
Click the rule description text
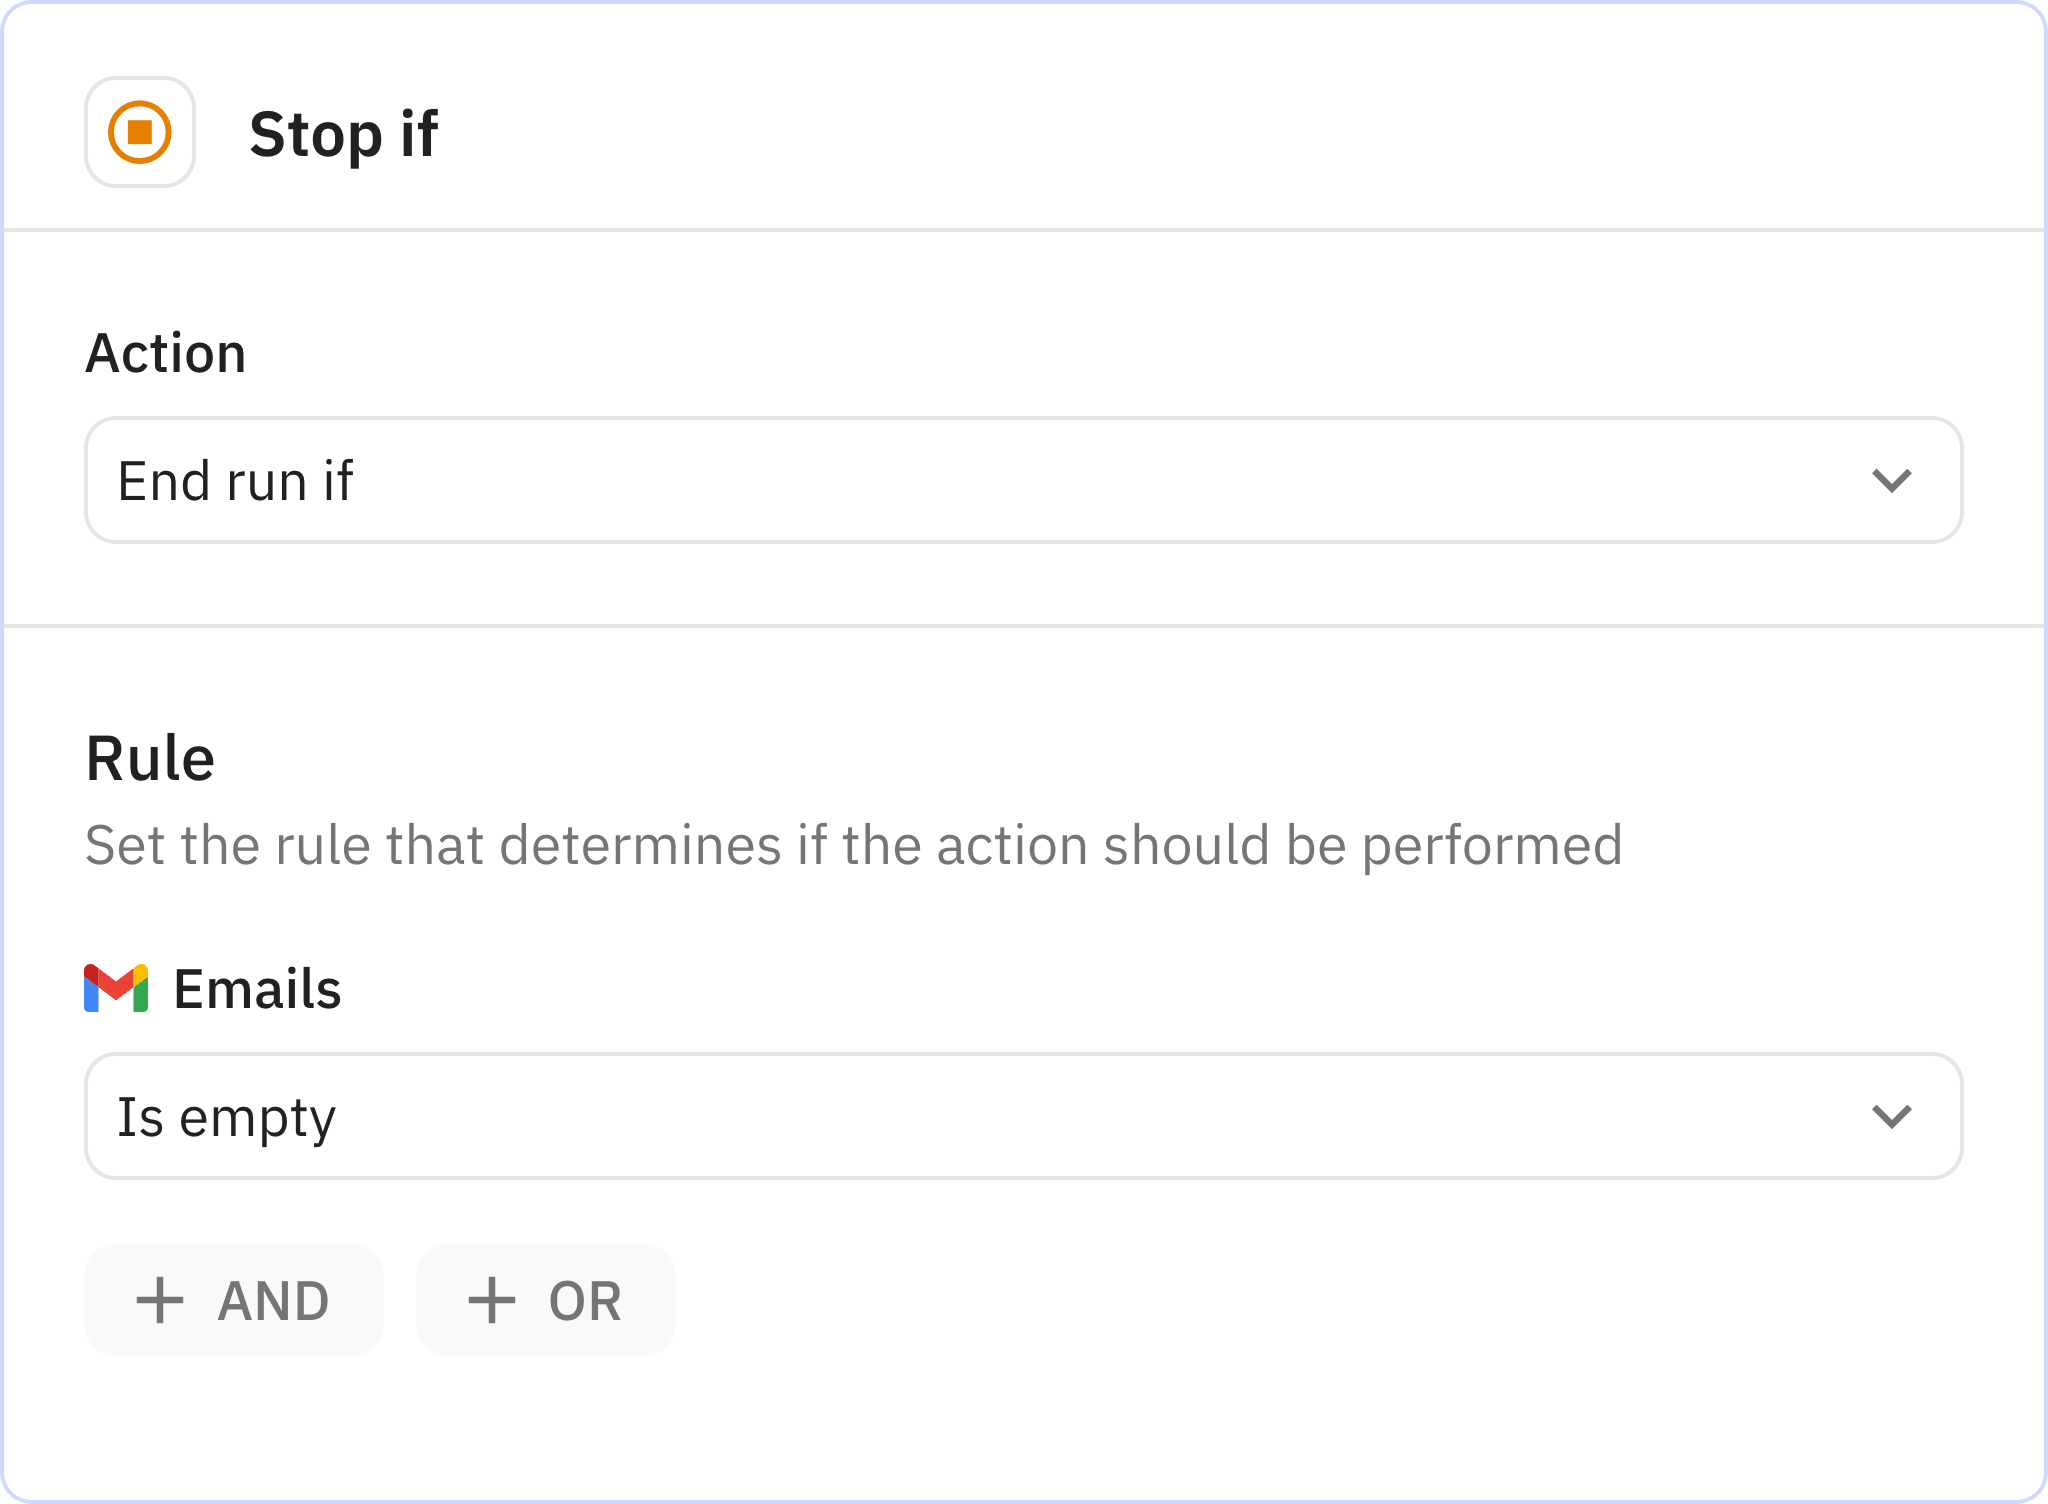click(853, 845)
